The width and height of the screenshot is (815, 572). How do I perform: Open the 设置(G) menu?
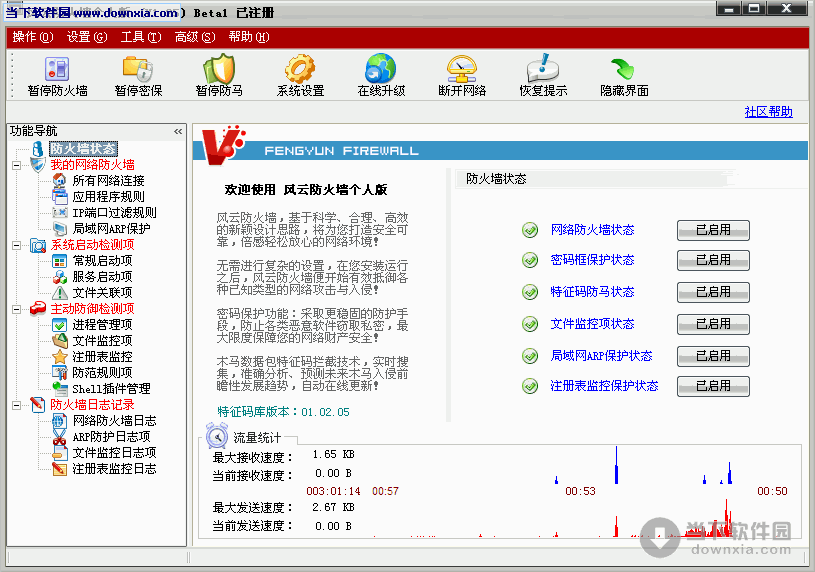pos(87,37)
